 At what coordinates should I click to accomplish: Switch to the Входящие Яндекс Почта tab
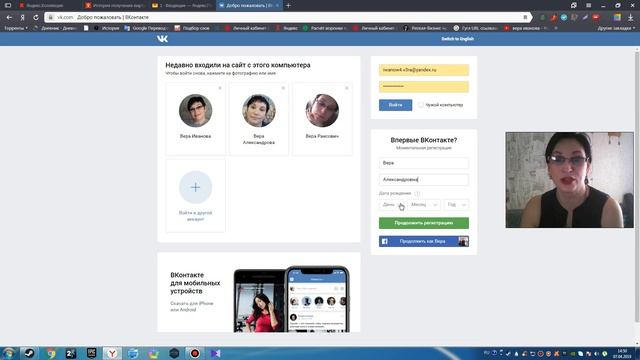click(181, 6)
